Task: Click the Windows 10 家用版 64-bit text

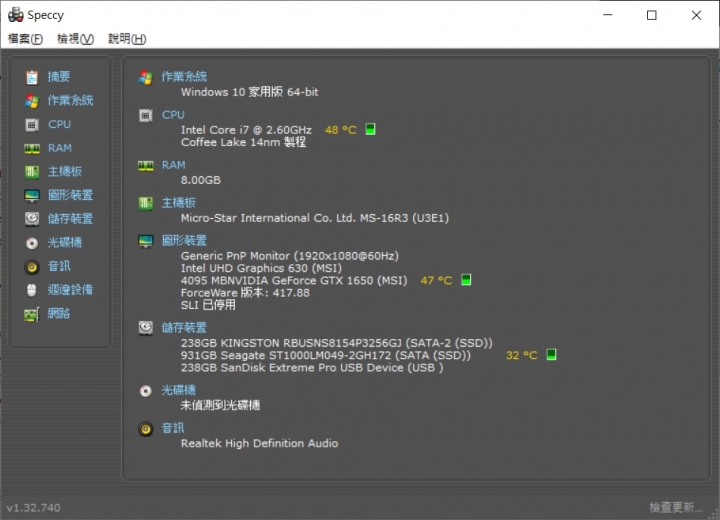Action: coord(249,92)
